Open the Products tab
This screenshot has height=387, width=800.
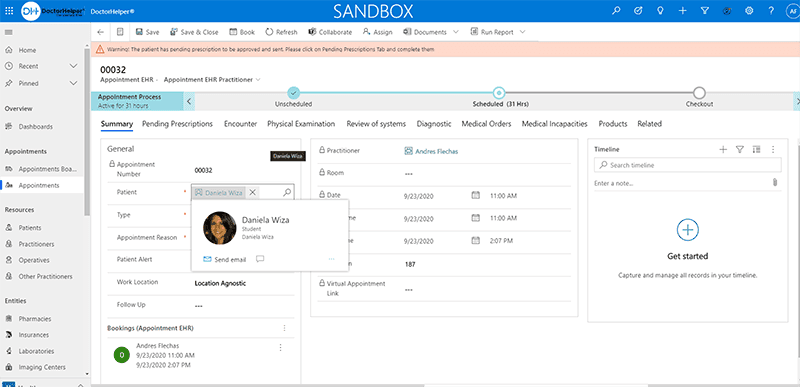613,124
